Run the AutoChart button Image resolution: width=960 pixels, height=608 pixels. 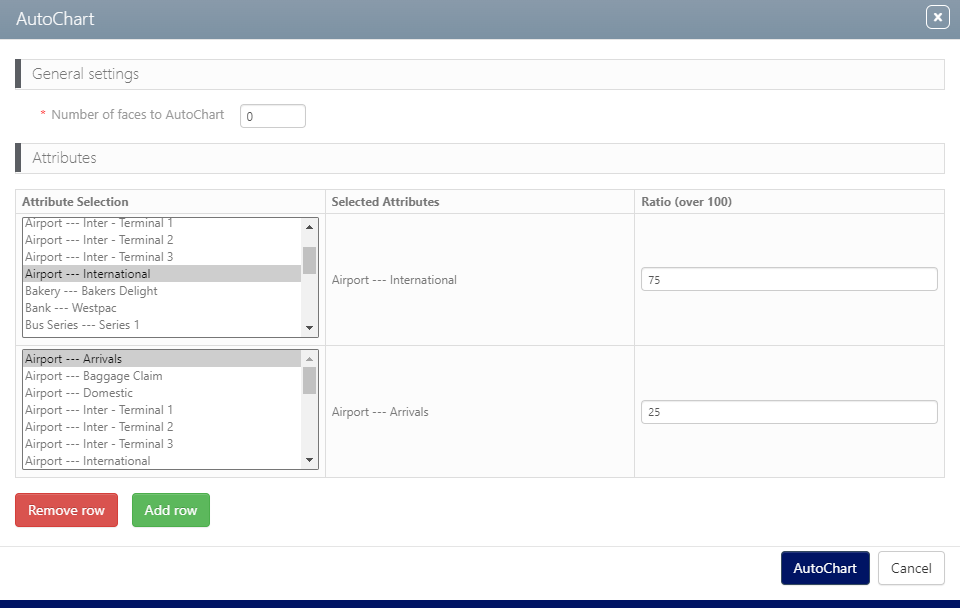824,568
